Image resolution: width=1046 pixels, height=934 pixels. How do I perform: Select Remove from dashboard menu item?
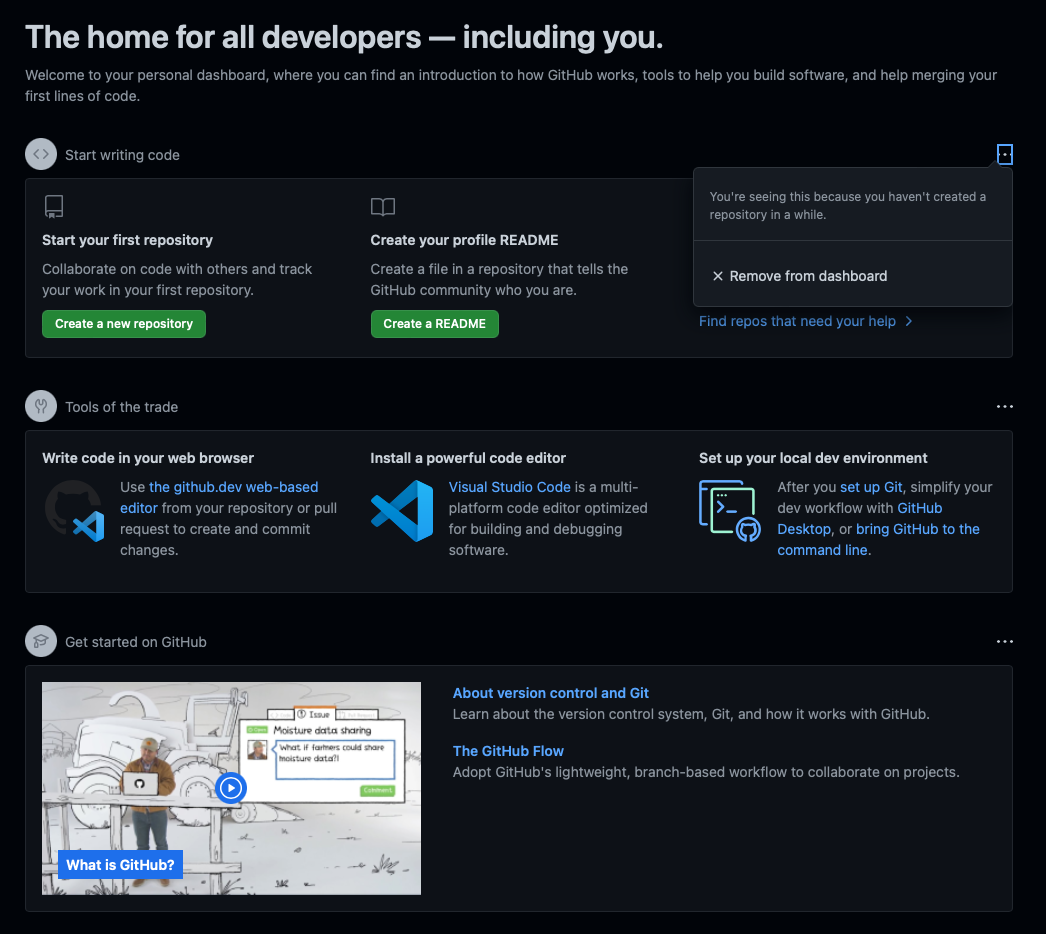(x=853, y=276)
